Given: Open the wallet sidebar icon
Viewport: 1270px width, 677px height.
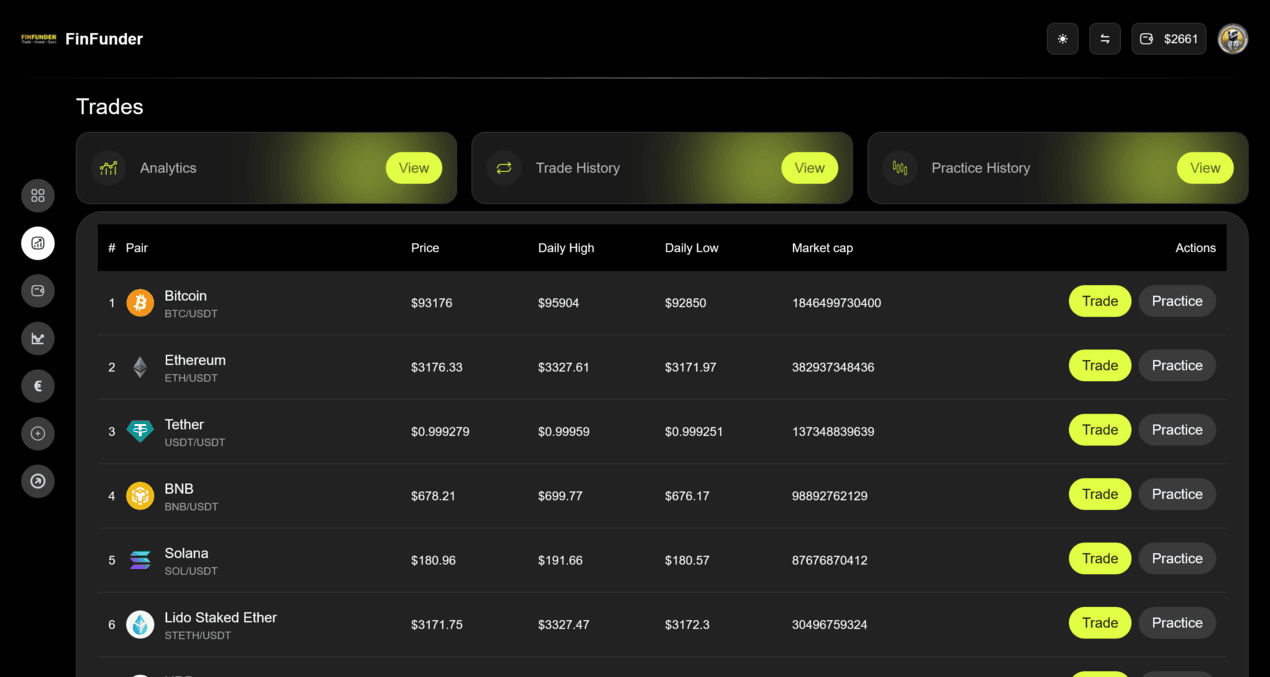Looking at the screenshot, I should (x=38, y=291).
